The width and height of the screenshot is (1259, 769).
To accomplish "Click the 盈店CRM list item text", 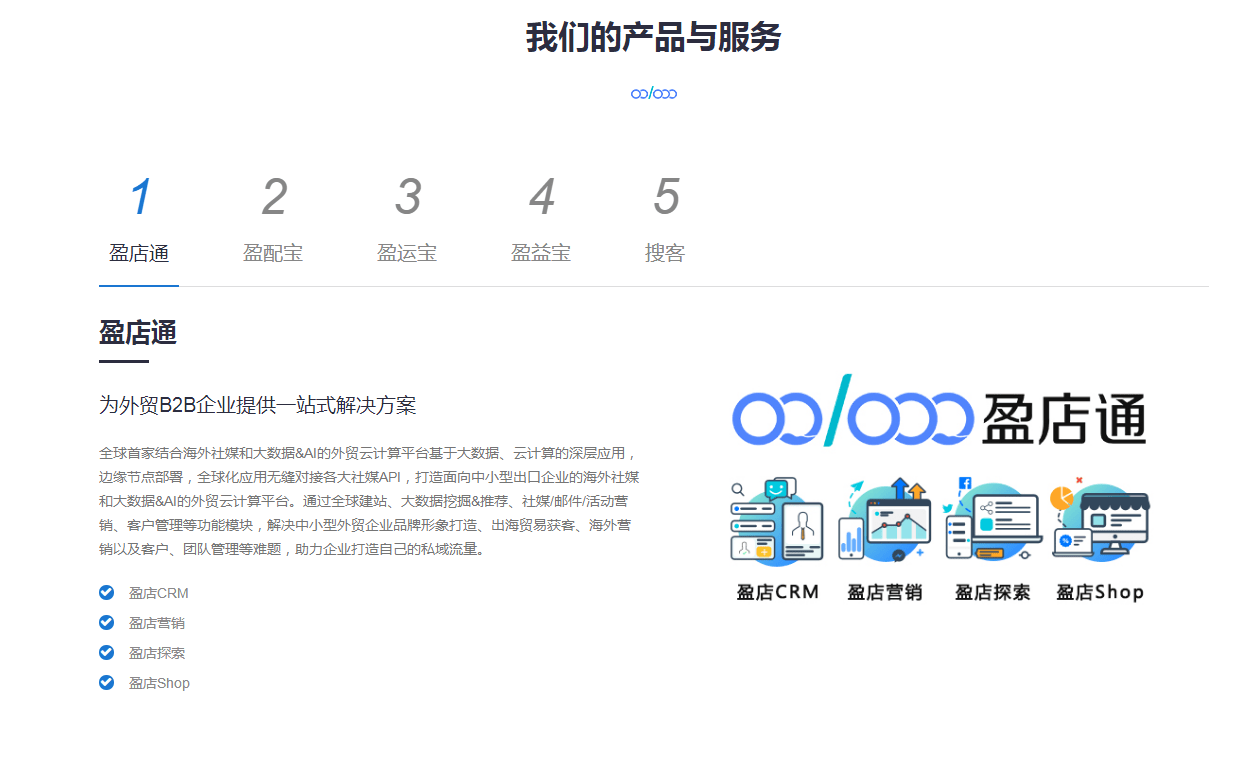I will point(158,593).
